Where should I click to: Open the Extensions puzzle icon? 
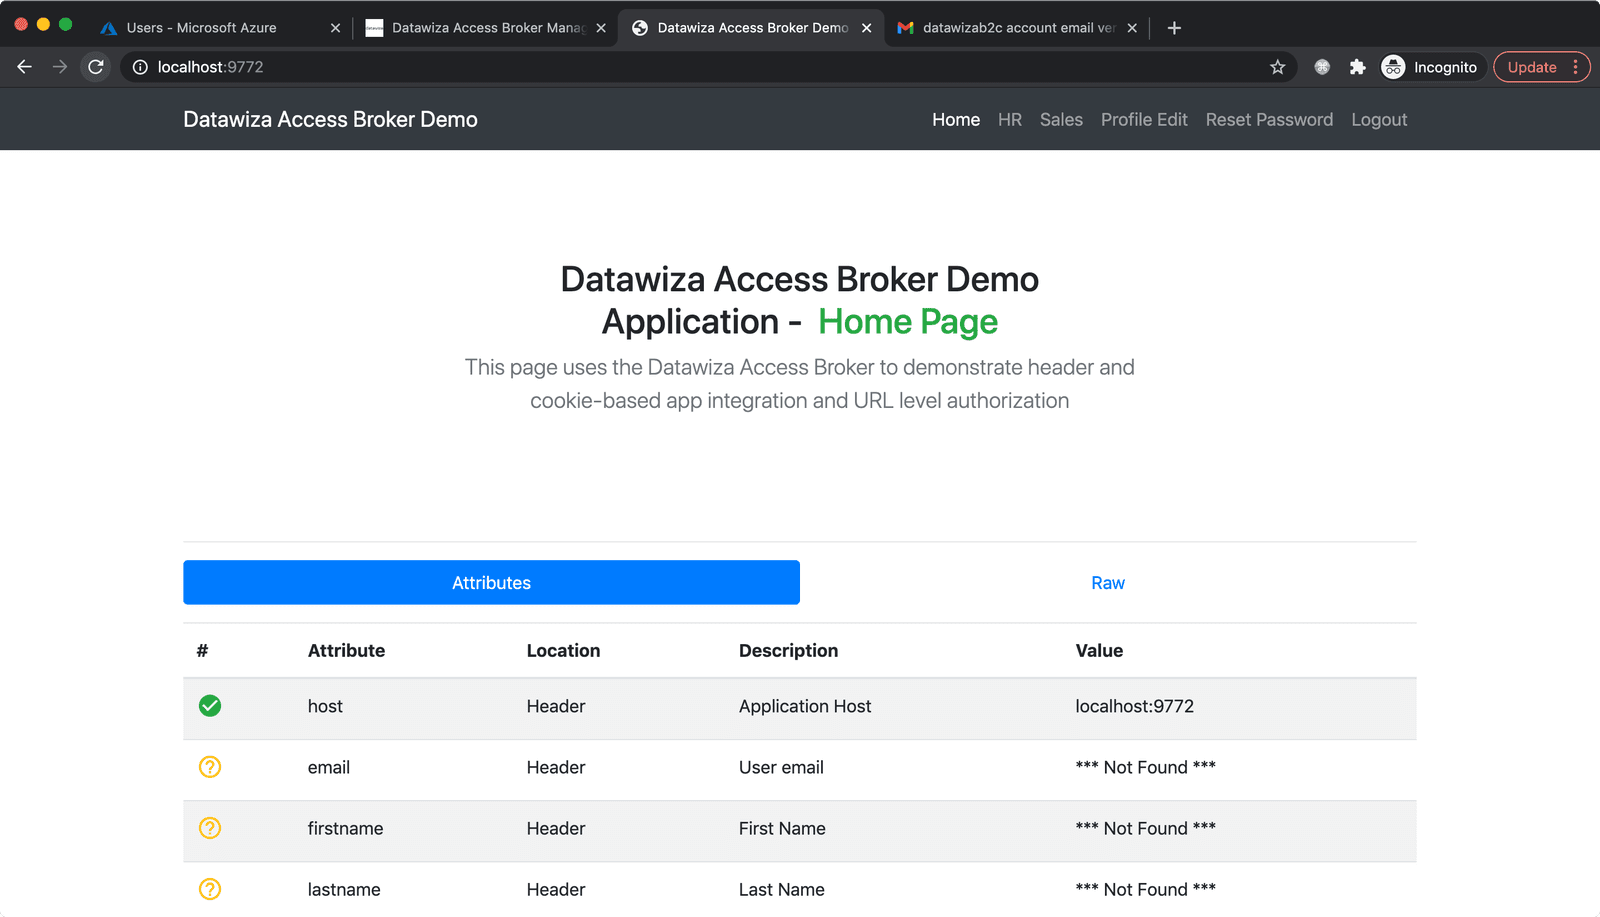[1357, 67]
